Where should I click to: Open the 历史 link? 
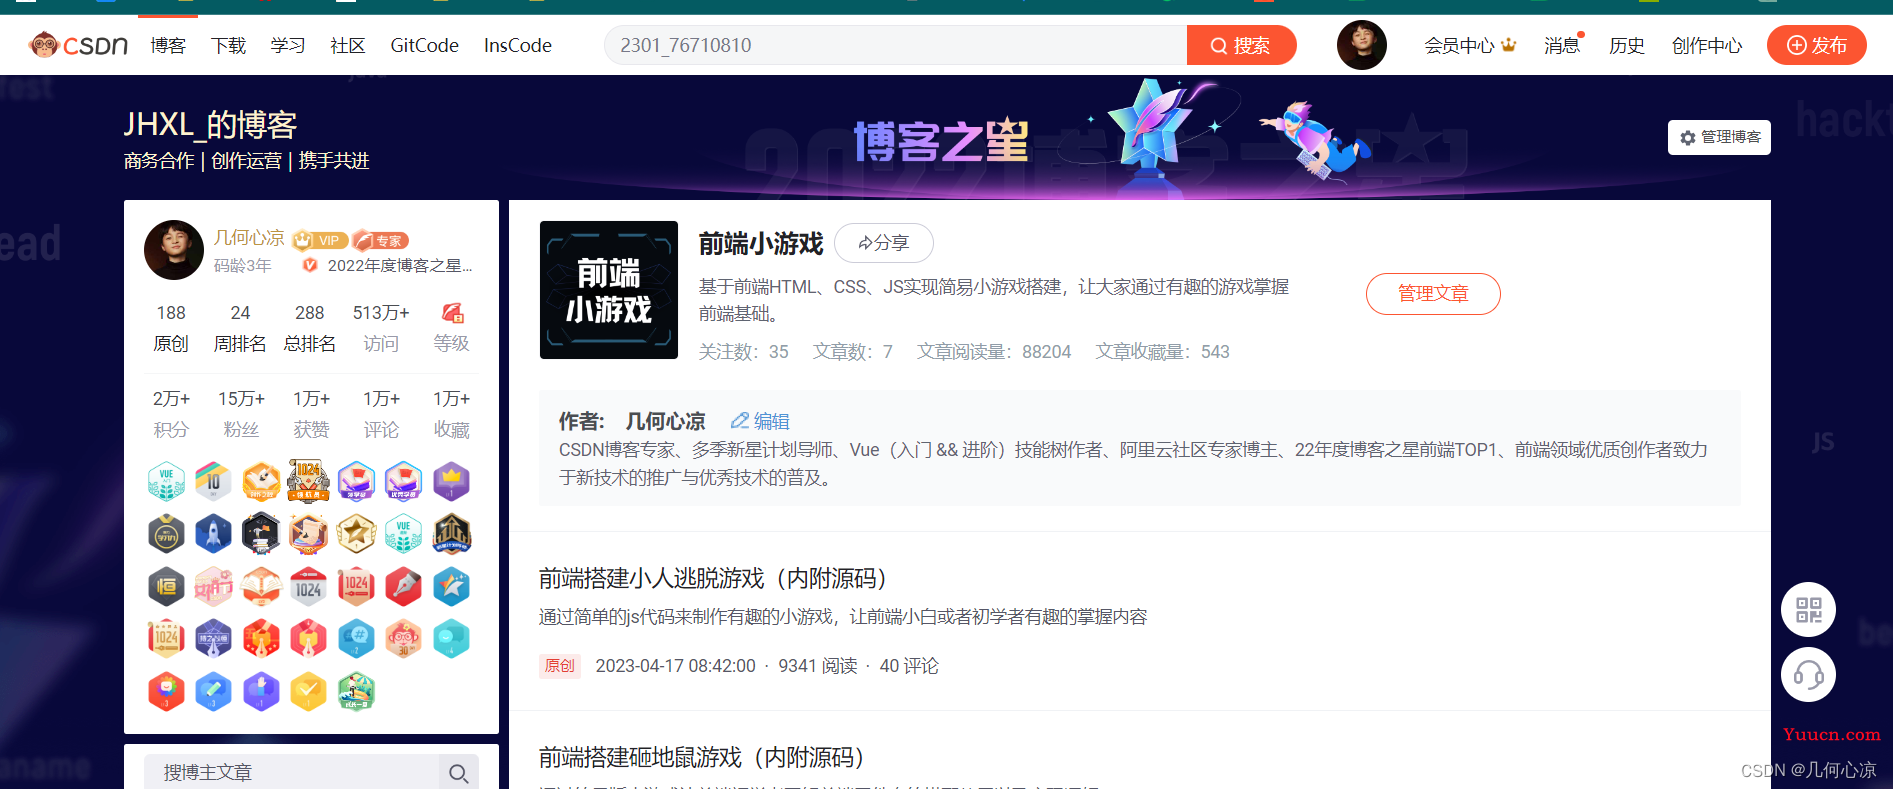1627,45
